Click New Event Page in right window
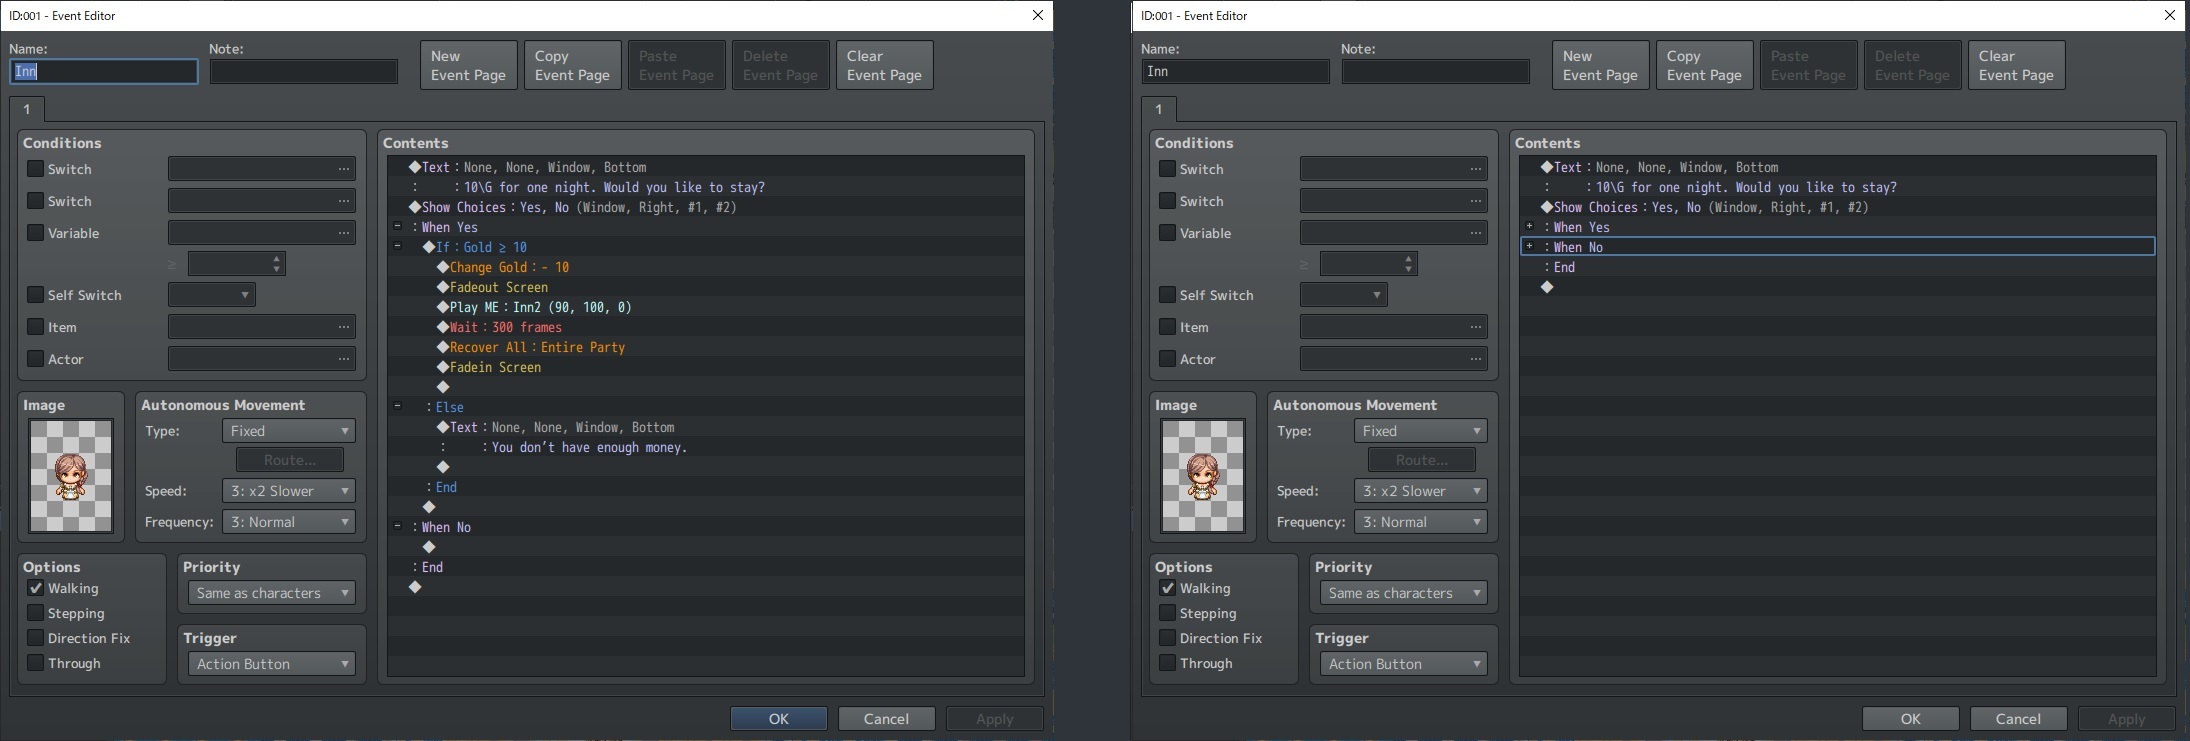 coord(1601,65)
